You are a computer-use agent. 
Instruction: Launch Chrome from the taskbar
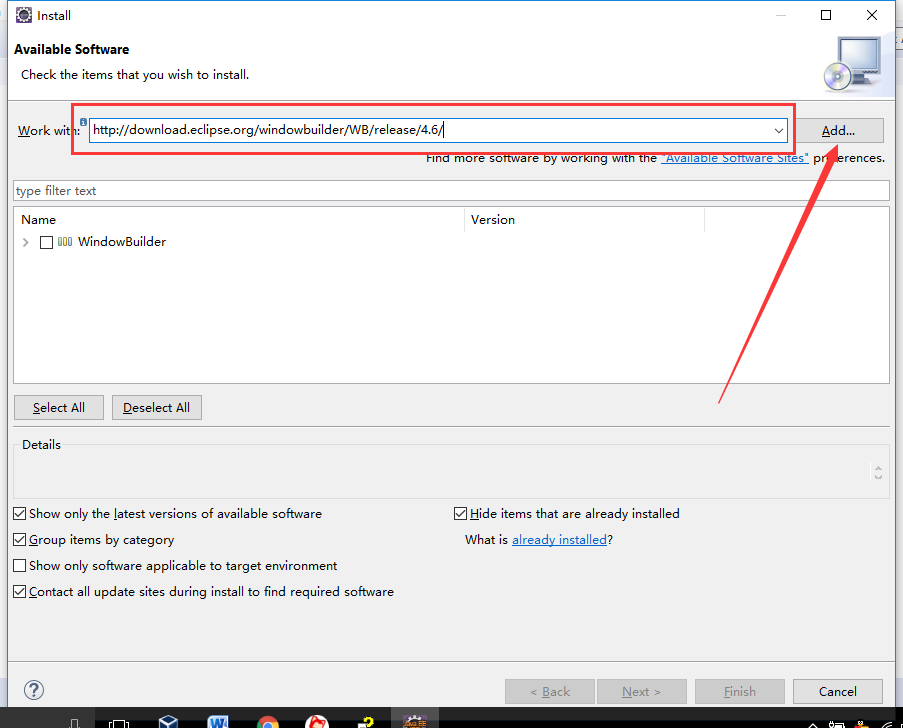pyautogui.click(x=268, y=721)
